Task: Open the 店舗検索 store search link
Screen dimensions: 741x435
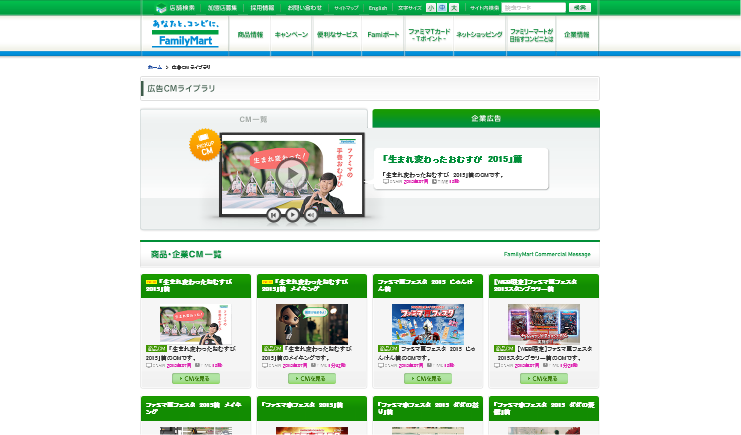Action: click(x=182, y=8)
